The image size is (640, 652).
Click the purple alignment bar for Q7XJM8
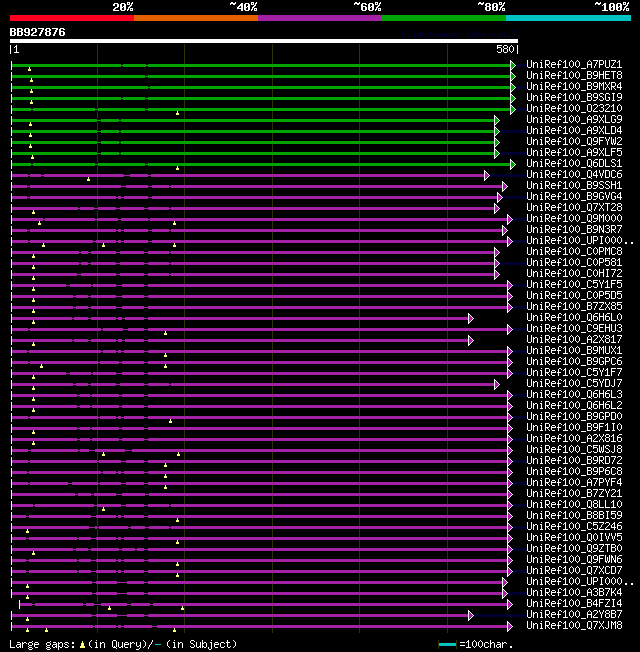(x=262, y=627)
